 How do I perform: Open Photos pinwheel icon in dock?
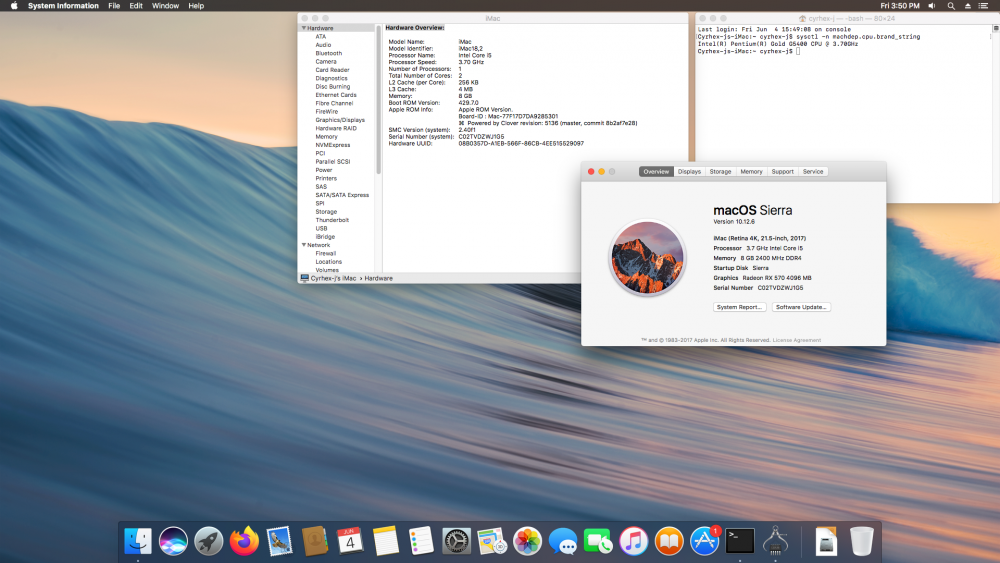[527, 541]
